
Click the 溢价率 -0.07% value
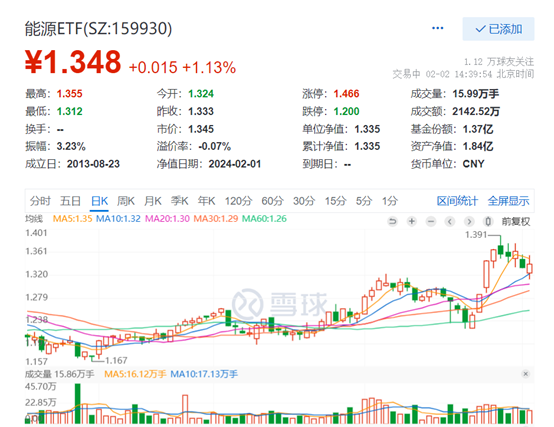pyautogui.click(x=214, y=146)
